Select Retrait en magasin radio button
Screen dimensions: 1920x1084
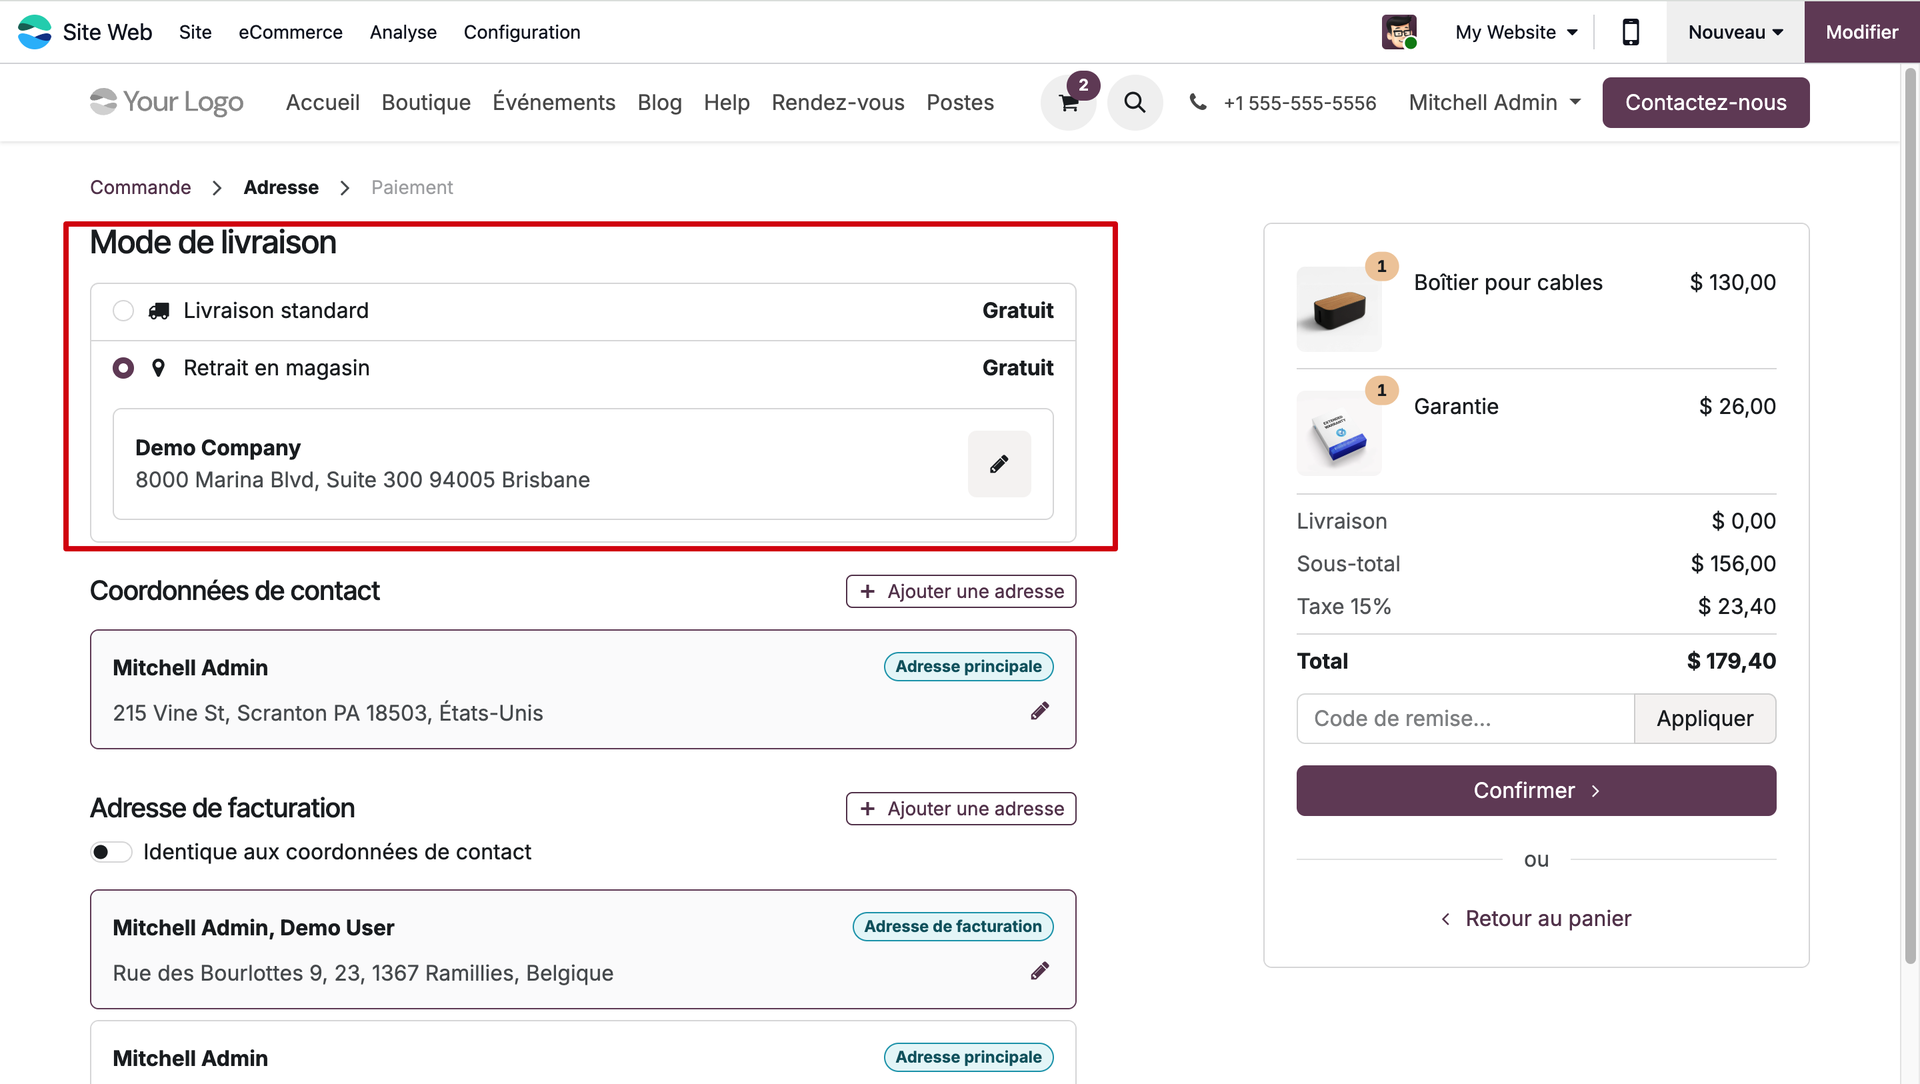pyautogui.click(x=123, y=368)
